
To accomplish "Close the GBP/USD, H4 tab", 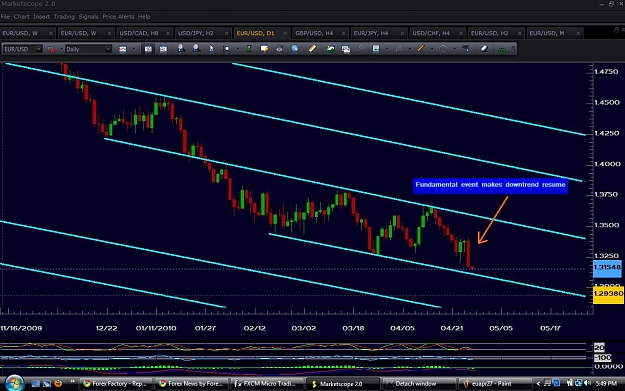I will click(x=344, y=33).
